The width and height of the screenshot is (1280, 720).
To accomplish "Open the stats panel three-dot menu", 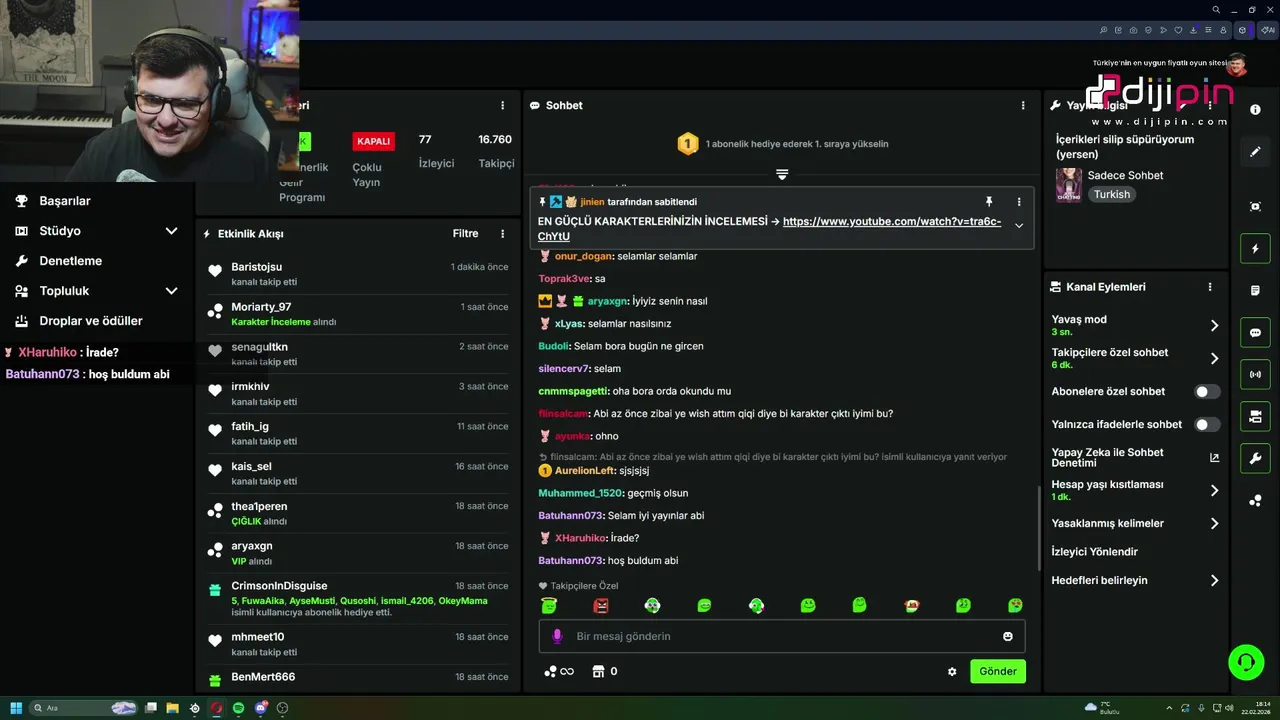I will pyautogui.click(x=502, y=105).
